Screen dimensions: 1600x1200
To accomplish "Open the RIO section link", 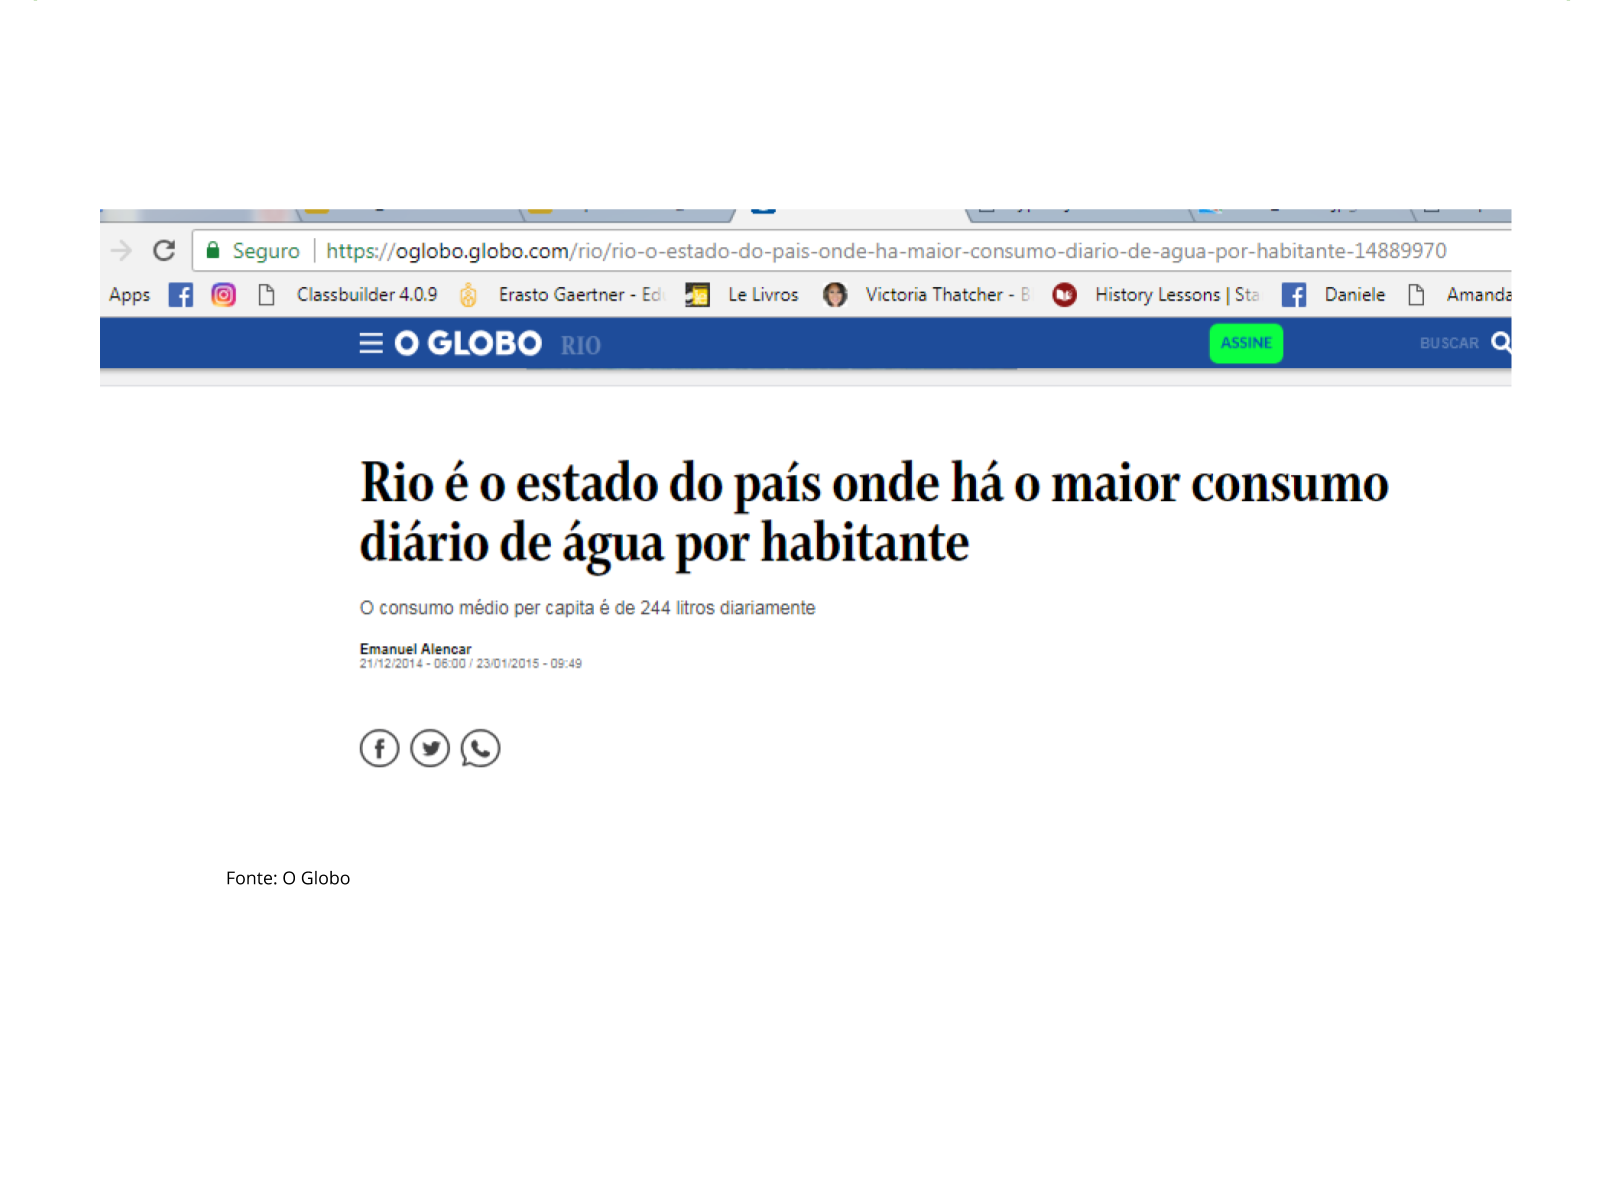I will click(580, 346).
